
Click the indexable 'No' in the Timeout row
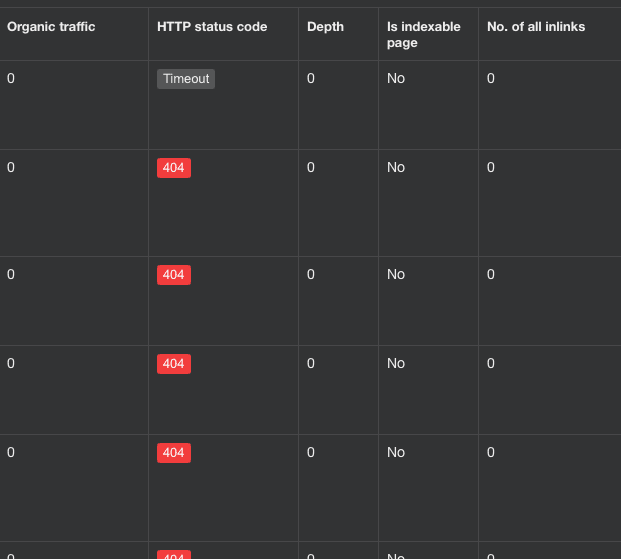click(396, 79)
